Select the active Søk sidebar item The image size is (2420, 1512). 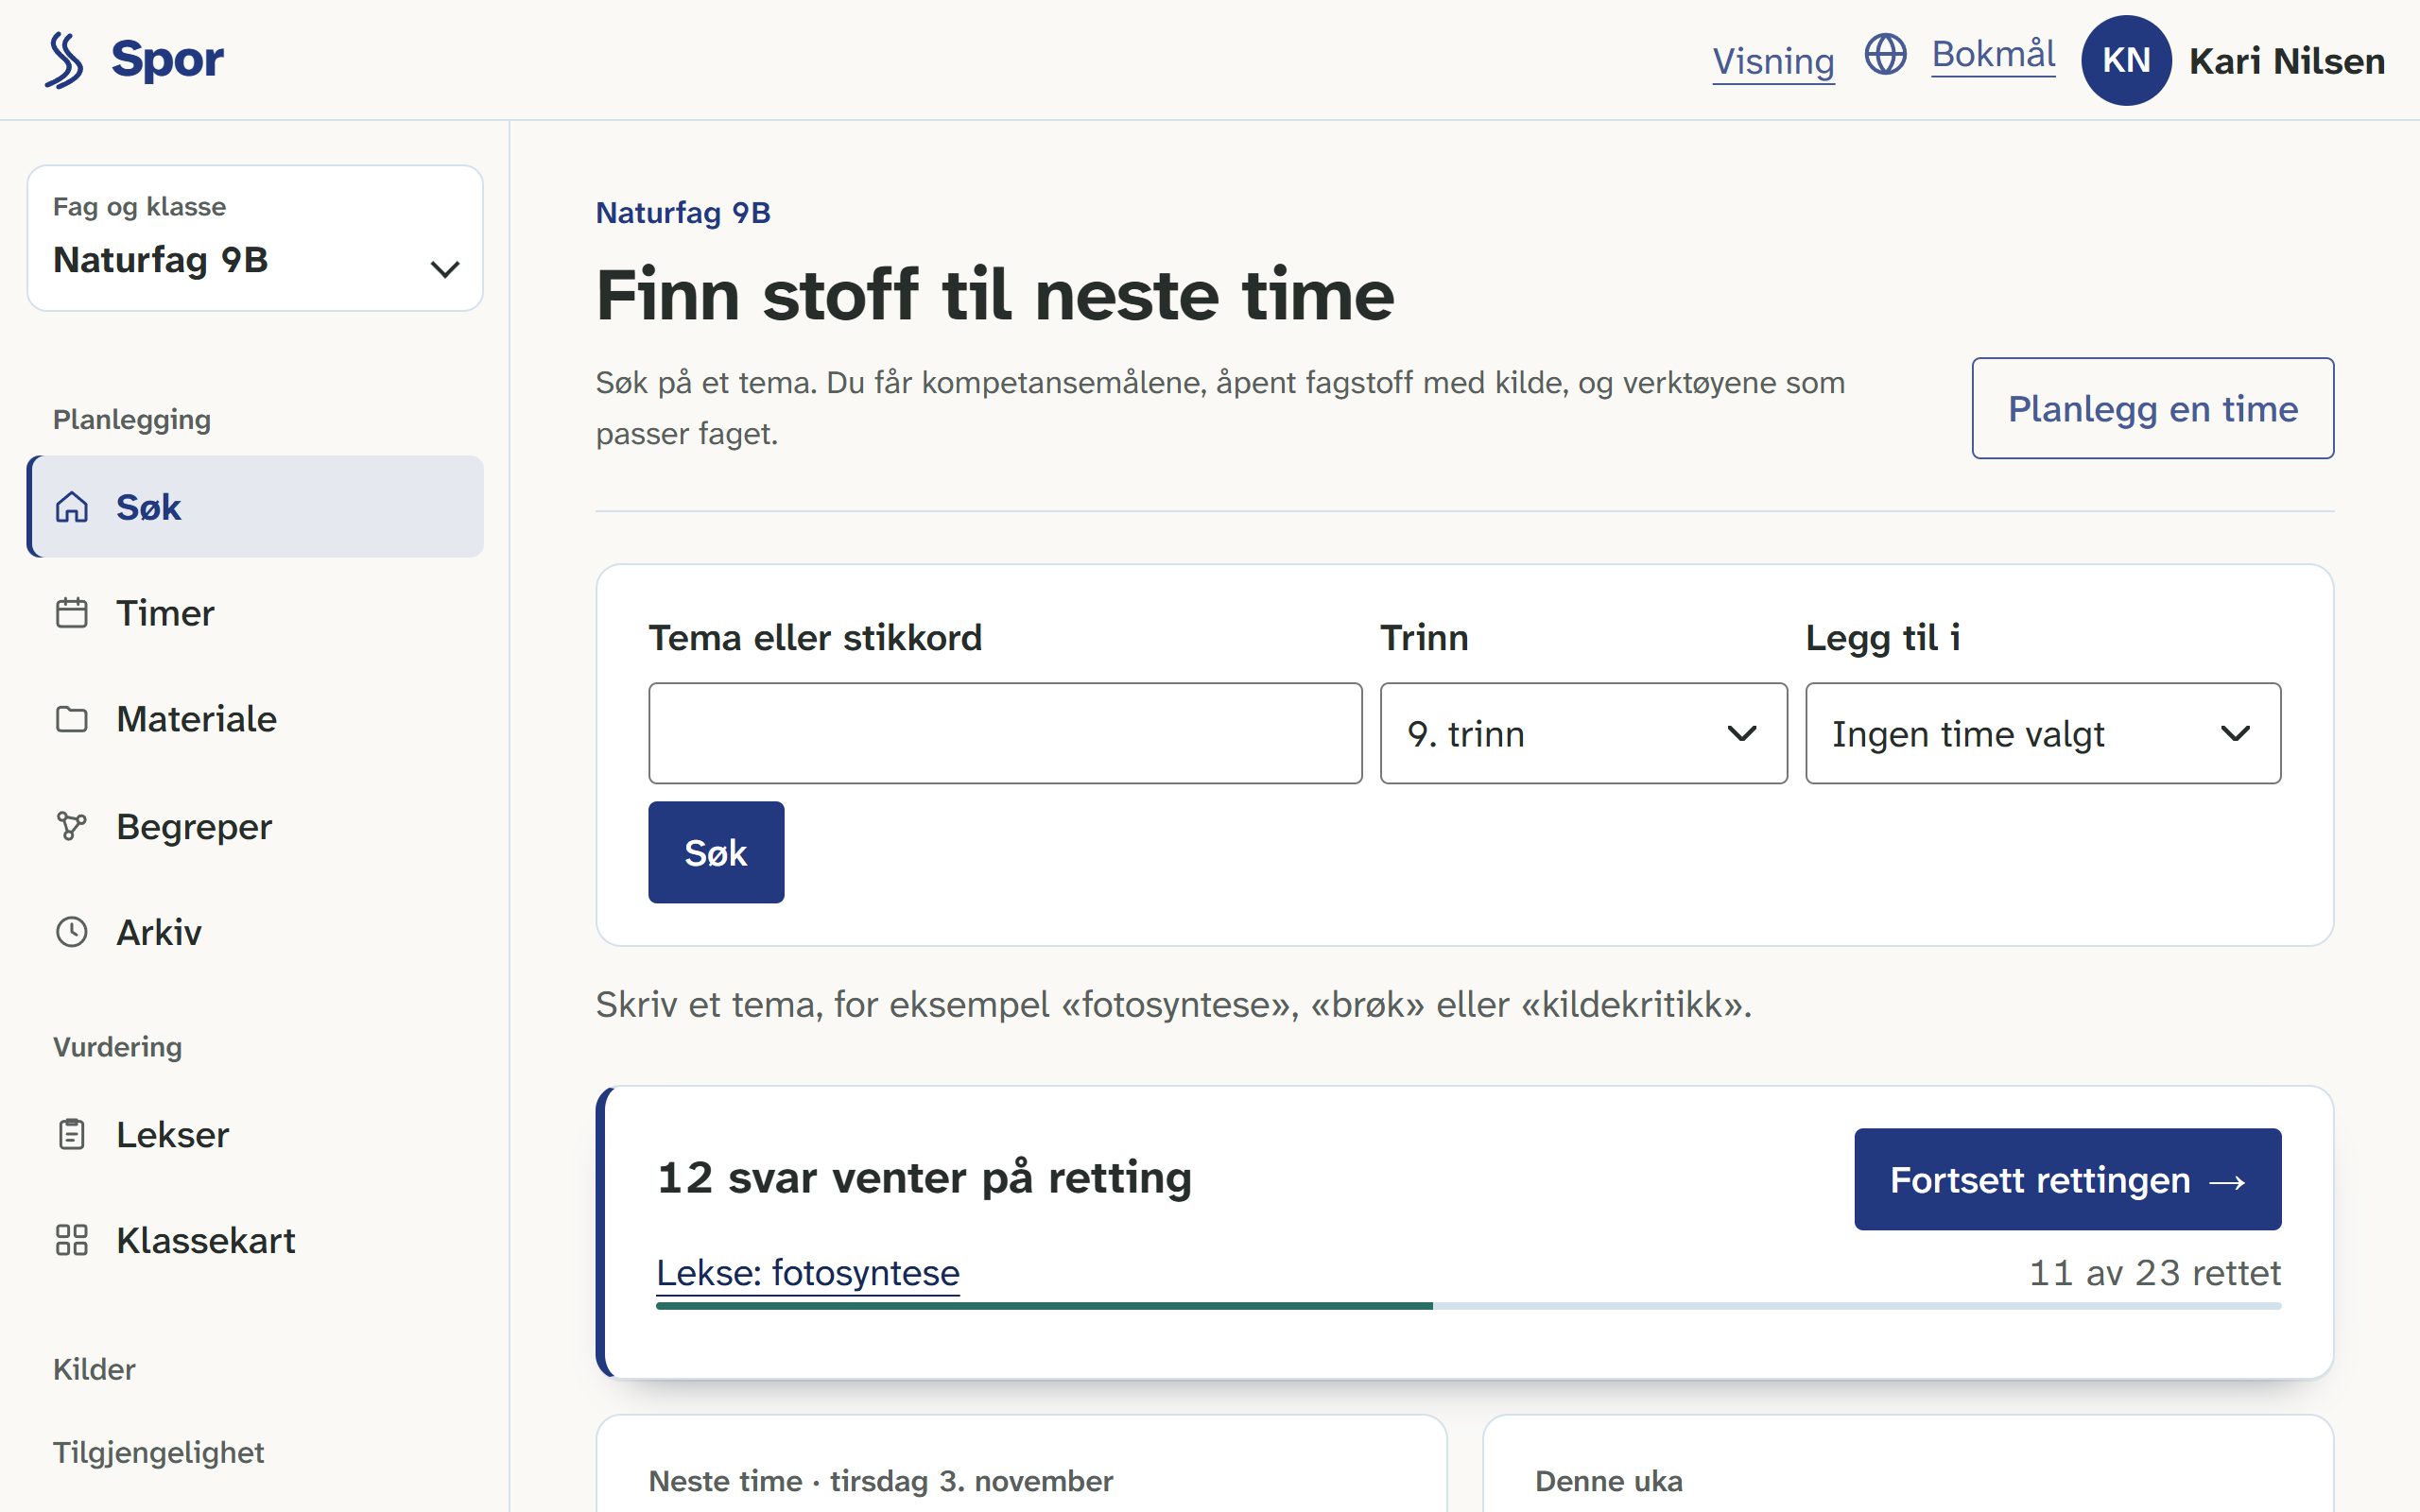tap(255, 507)
